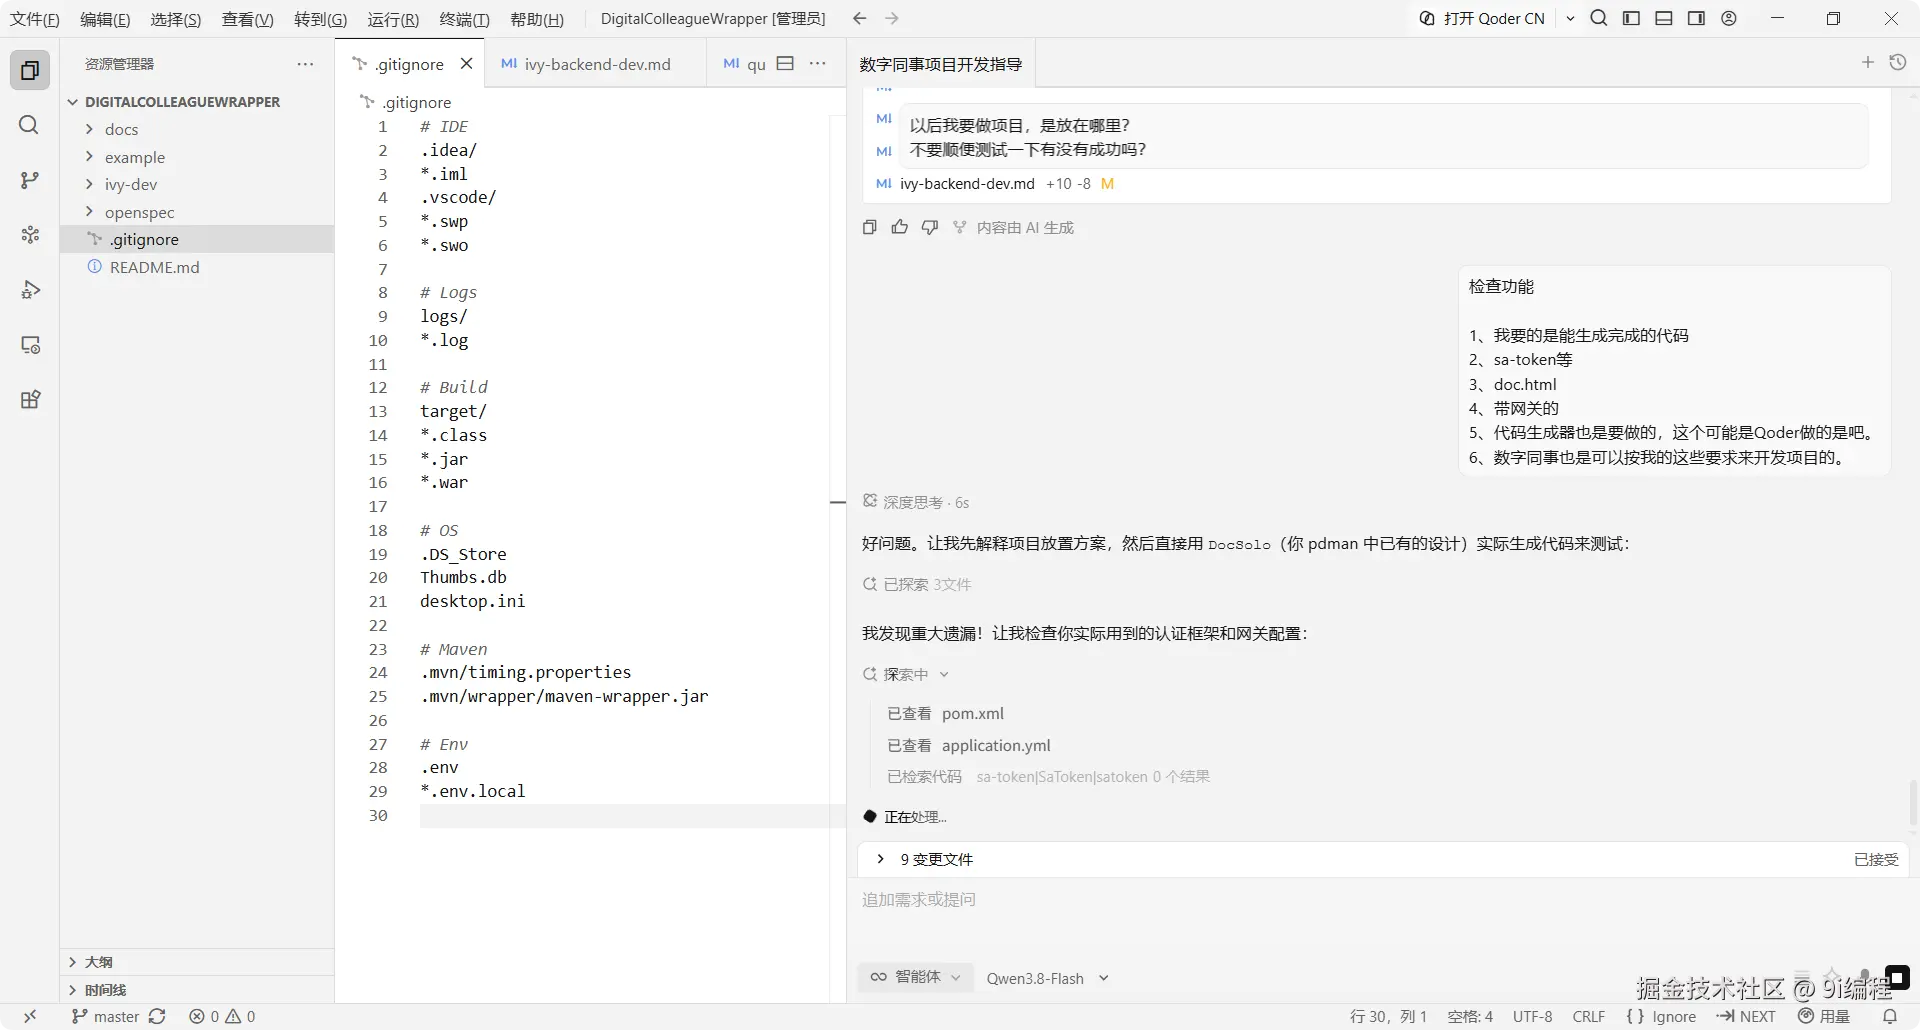Go back with the left arrow
The image size is (1920, 1030).
tap(859, 19)
